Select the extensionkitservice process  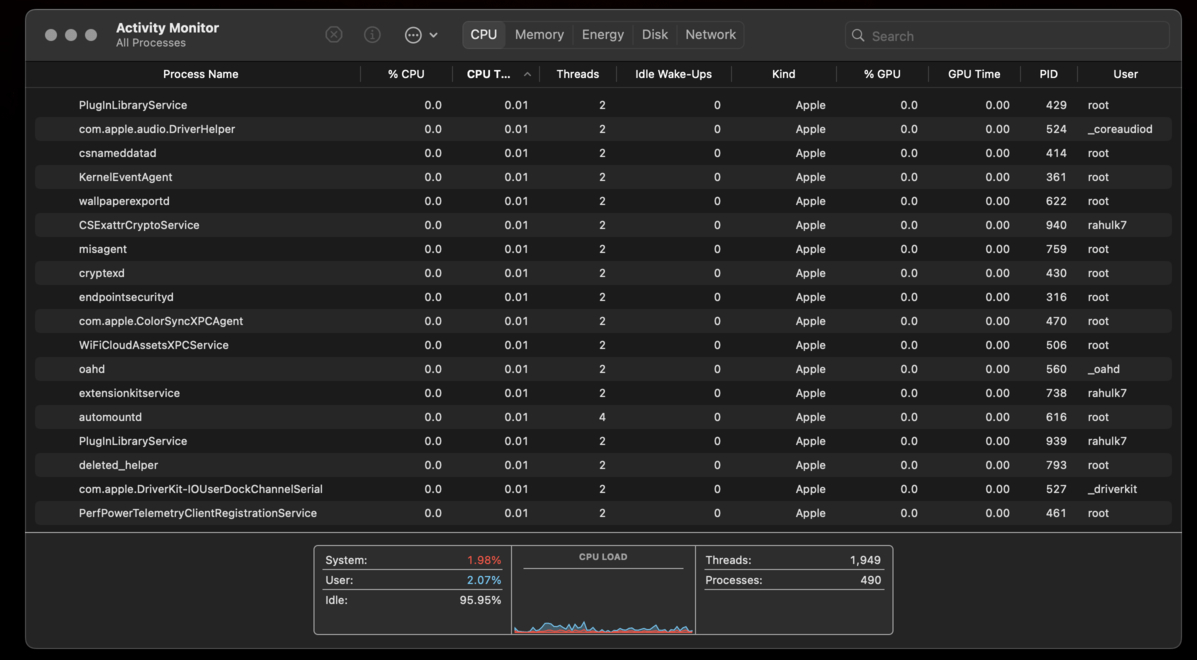click(x=603, y=394)
